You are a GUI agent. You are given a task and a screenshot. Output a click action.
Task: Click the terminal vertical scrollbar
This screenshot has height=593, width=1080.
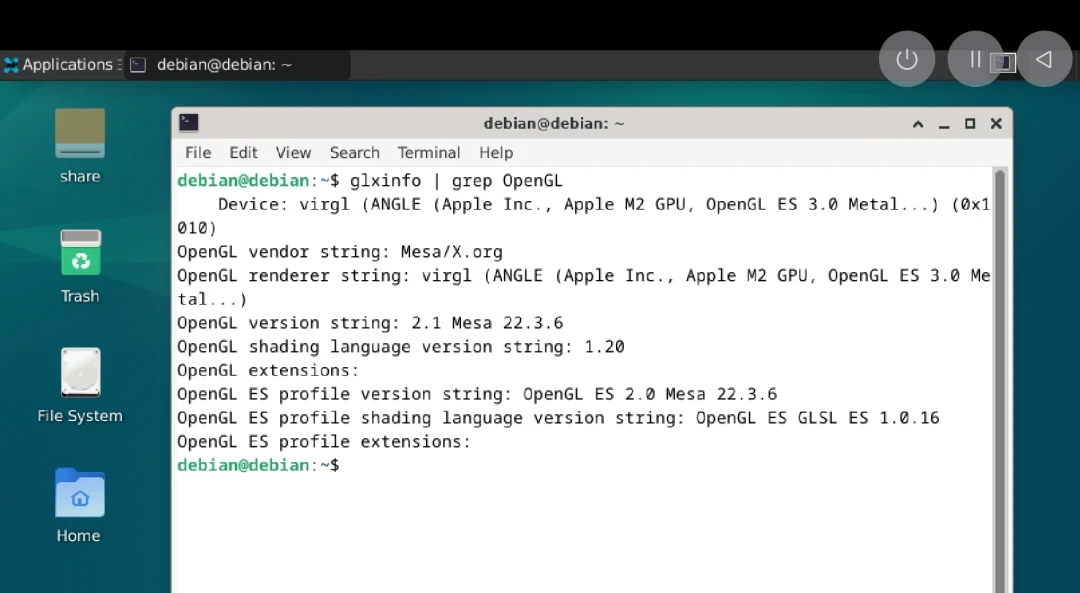pyautogui.click(x=1000, y=380)
